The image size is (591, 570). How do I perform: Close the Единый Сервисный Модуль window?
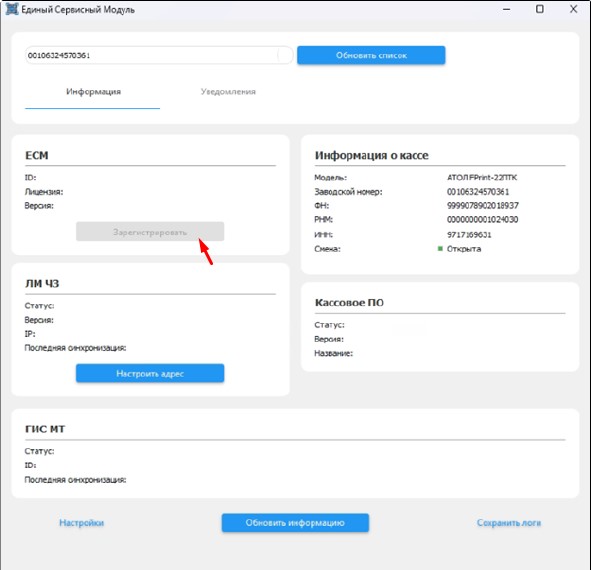573,9
